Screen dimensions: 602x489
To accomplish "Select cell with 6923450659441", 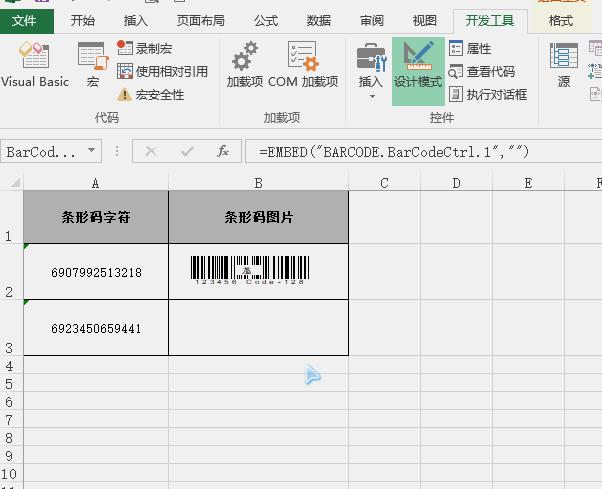I will pos(96,328).
